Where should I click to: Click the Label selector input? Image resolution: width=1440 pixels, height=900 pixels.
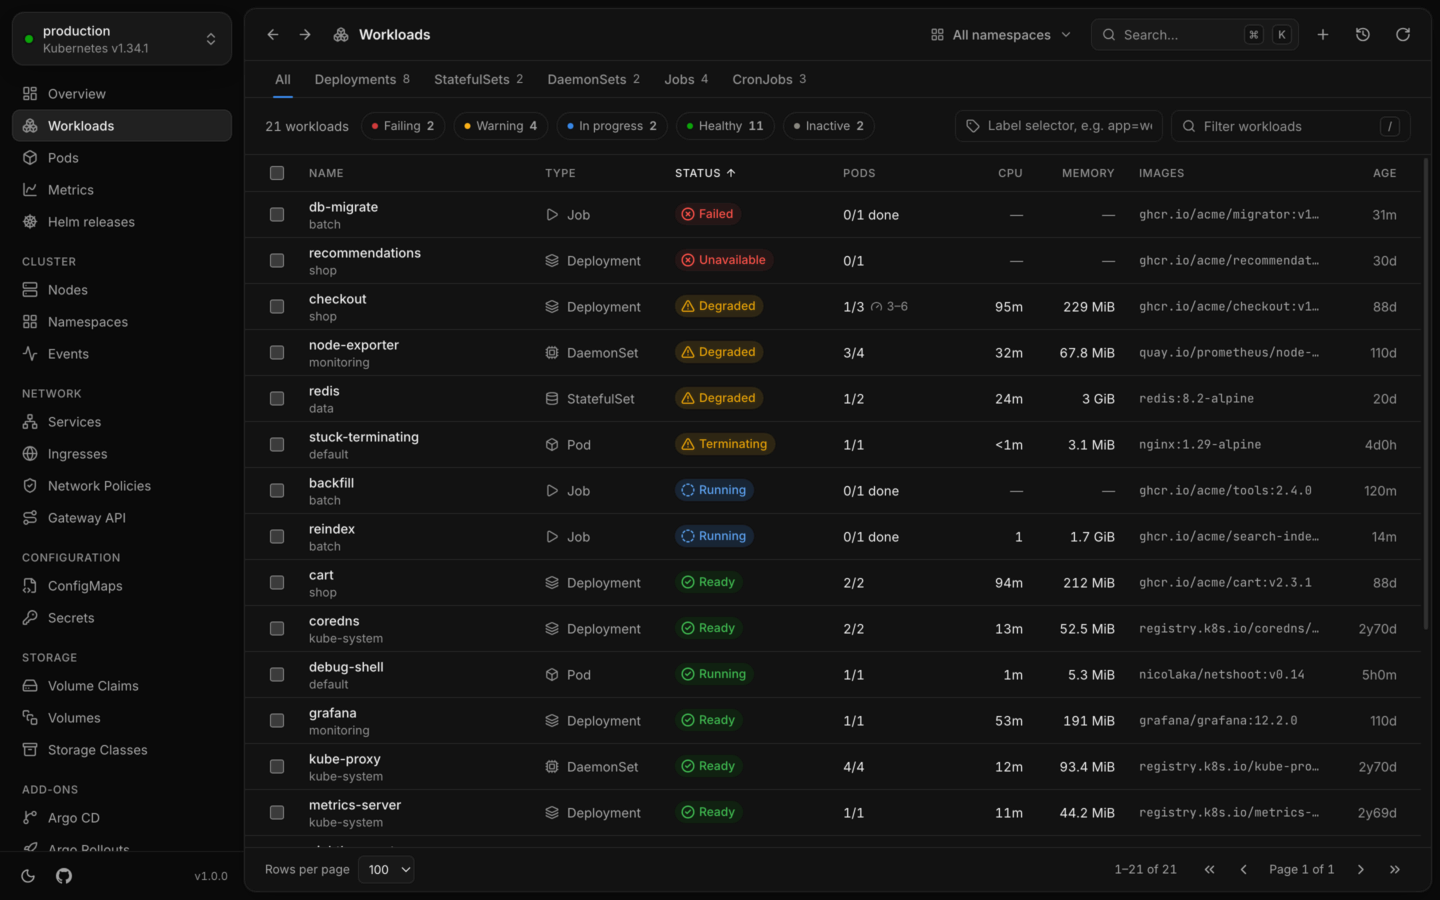pyautogui.click(x=1059, y=126)
